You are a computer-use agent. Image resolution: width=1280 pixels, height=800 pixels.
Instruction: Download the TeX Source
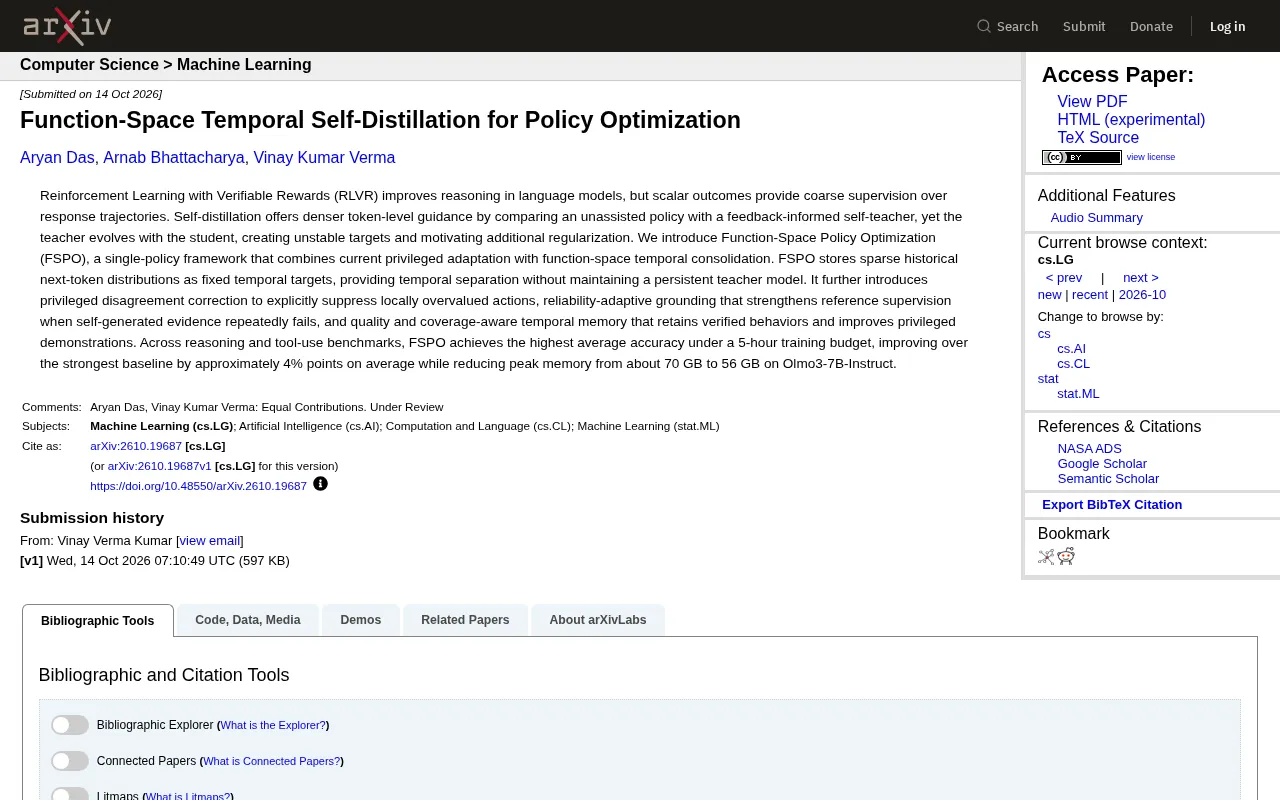(x=1098, y=138)
